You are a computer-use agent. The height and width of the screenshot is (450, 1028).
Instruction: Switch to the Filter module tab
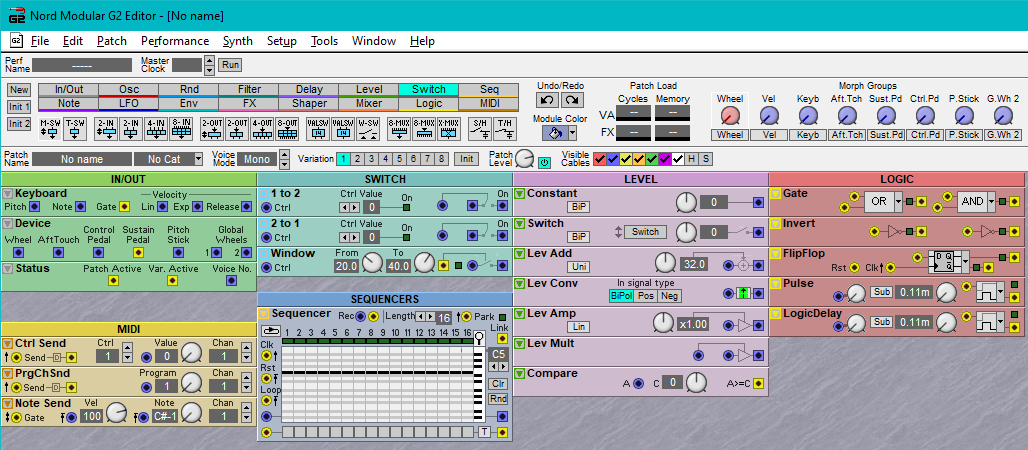point(249,89)
